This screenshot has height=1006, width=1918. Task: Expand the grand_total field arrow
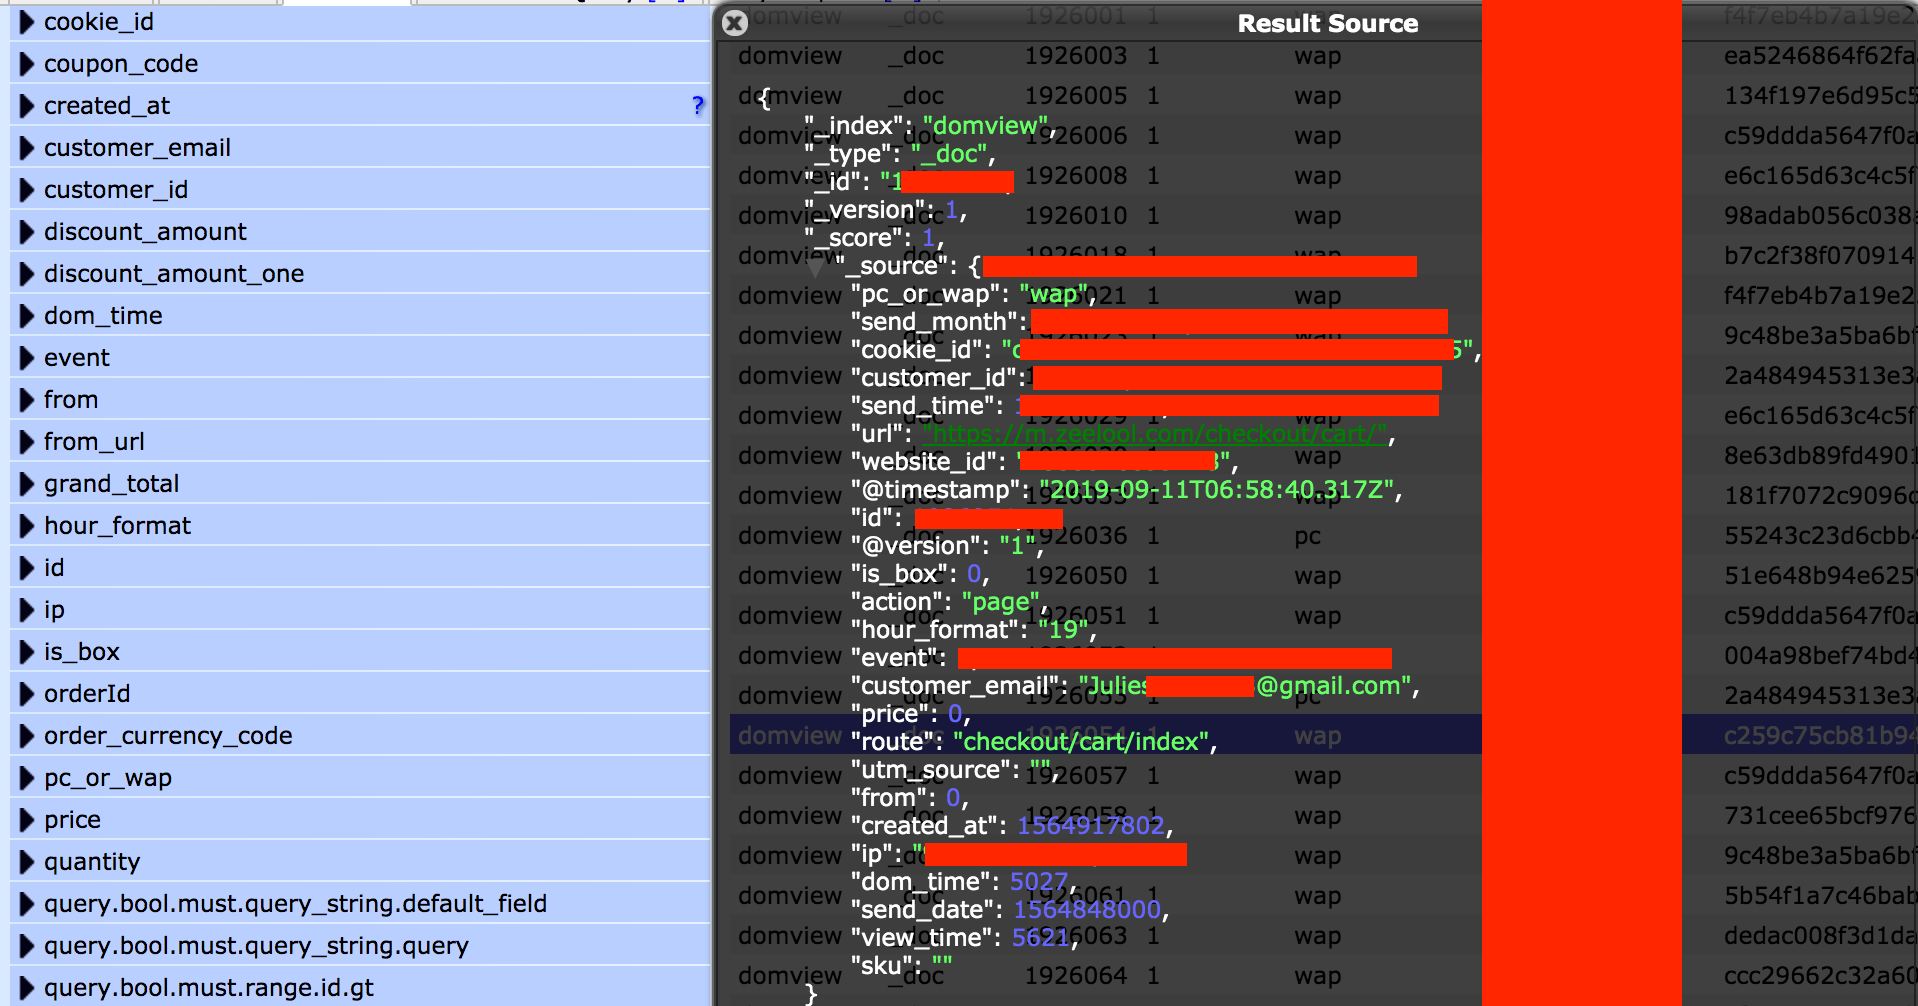(x=27, y=484)
